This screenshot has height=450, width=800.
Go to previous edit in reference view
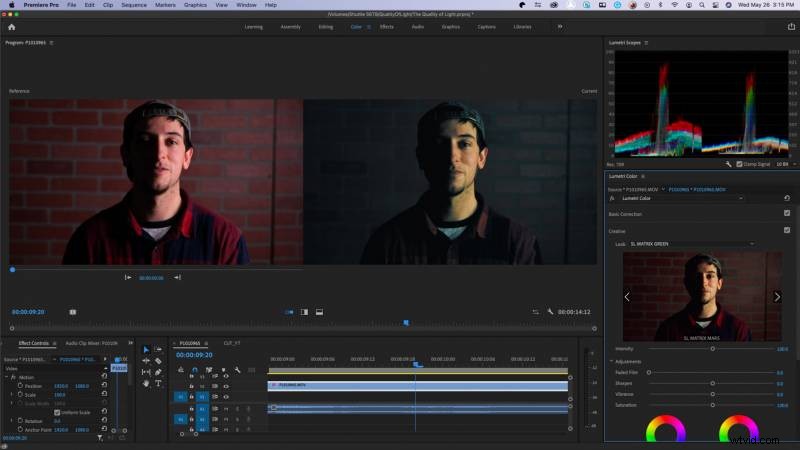(x=128, y=278)
